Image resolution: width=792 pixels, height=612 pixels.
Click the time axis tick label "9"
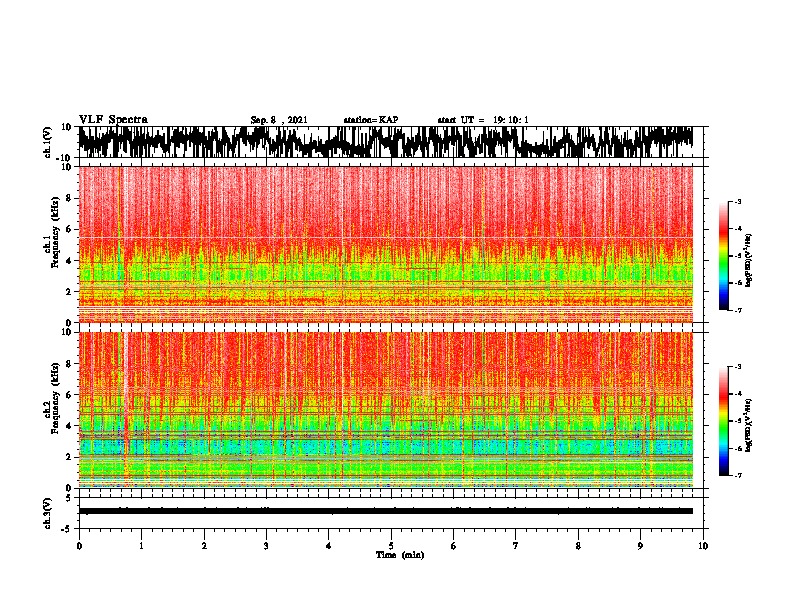click(640, 546)
